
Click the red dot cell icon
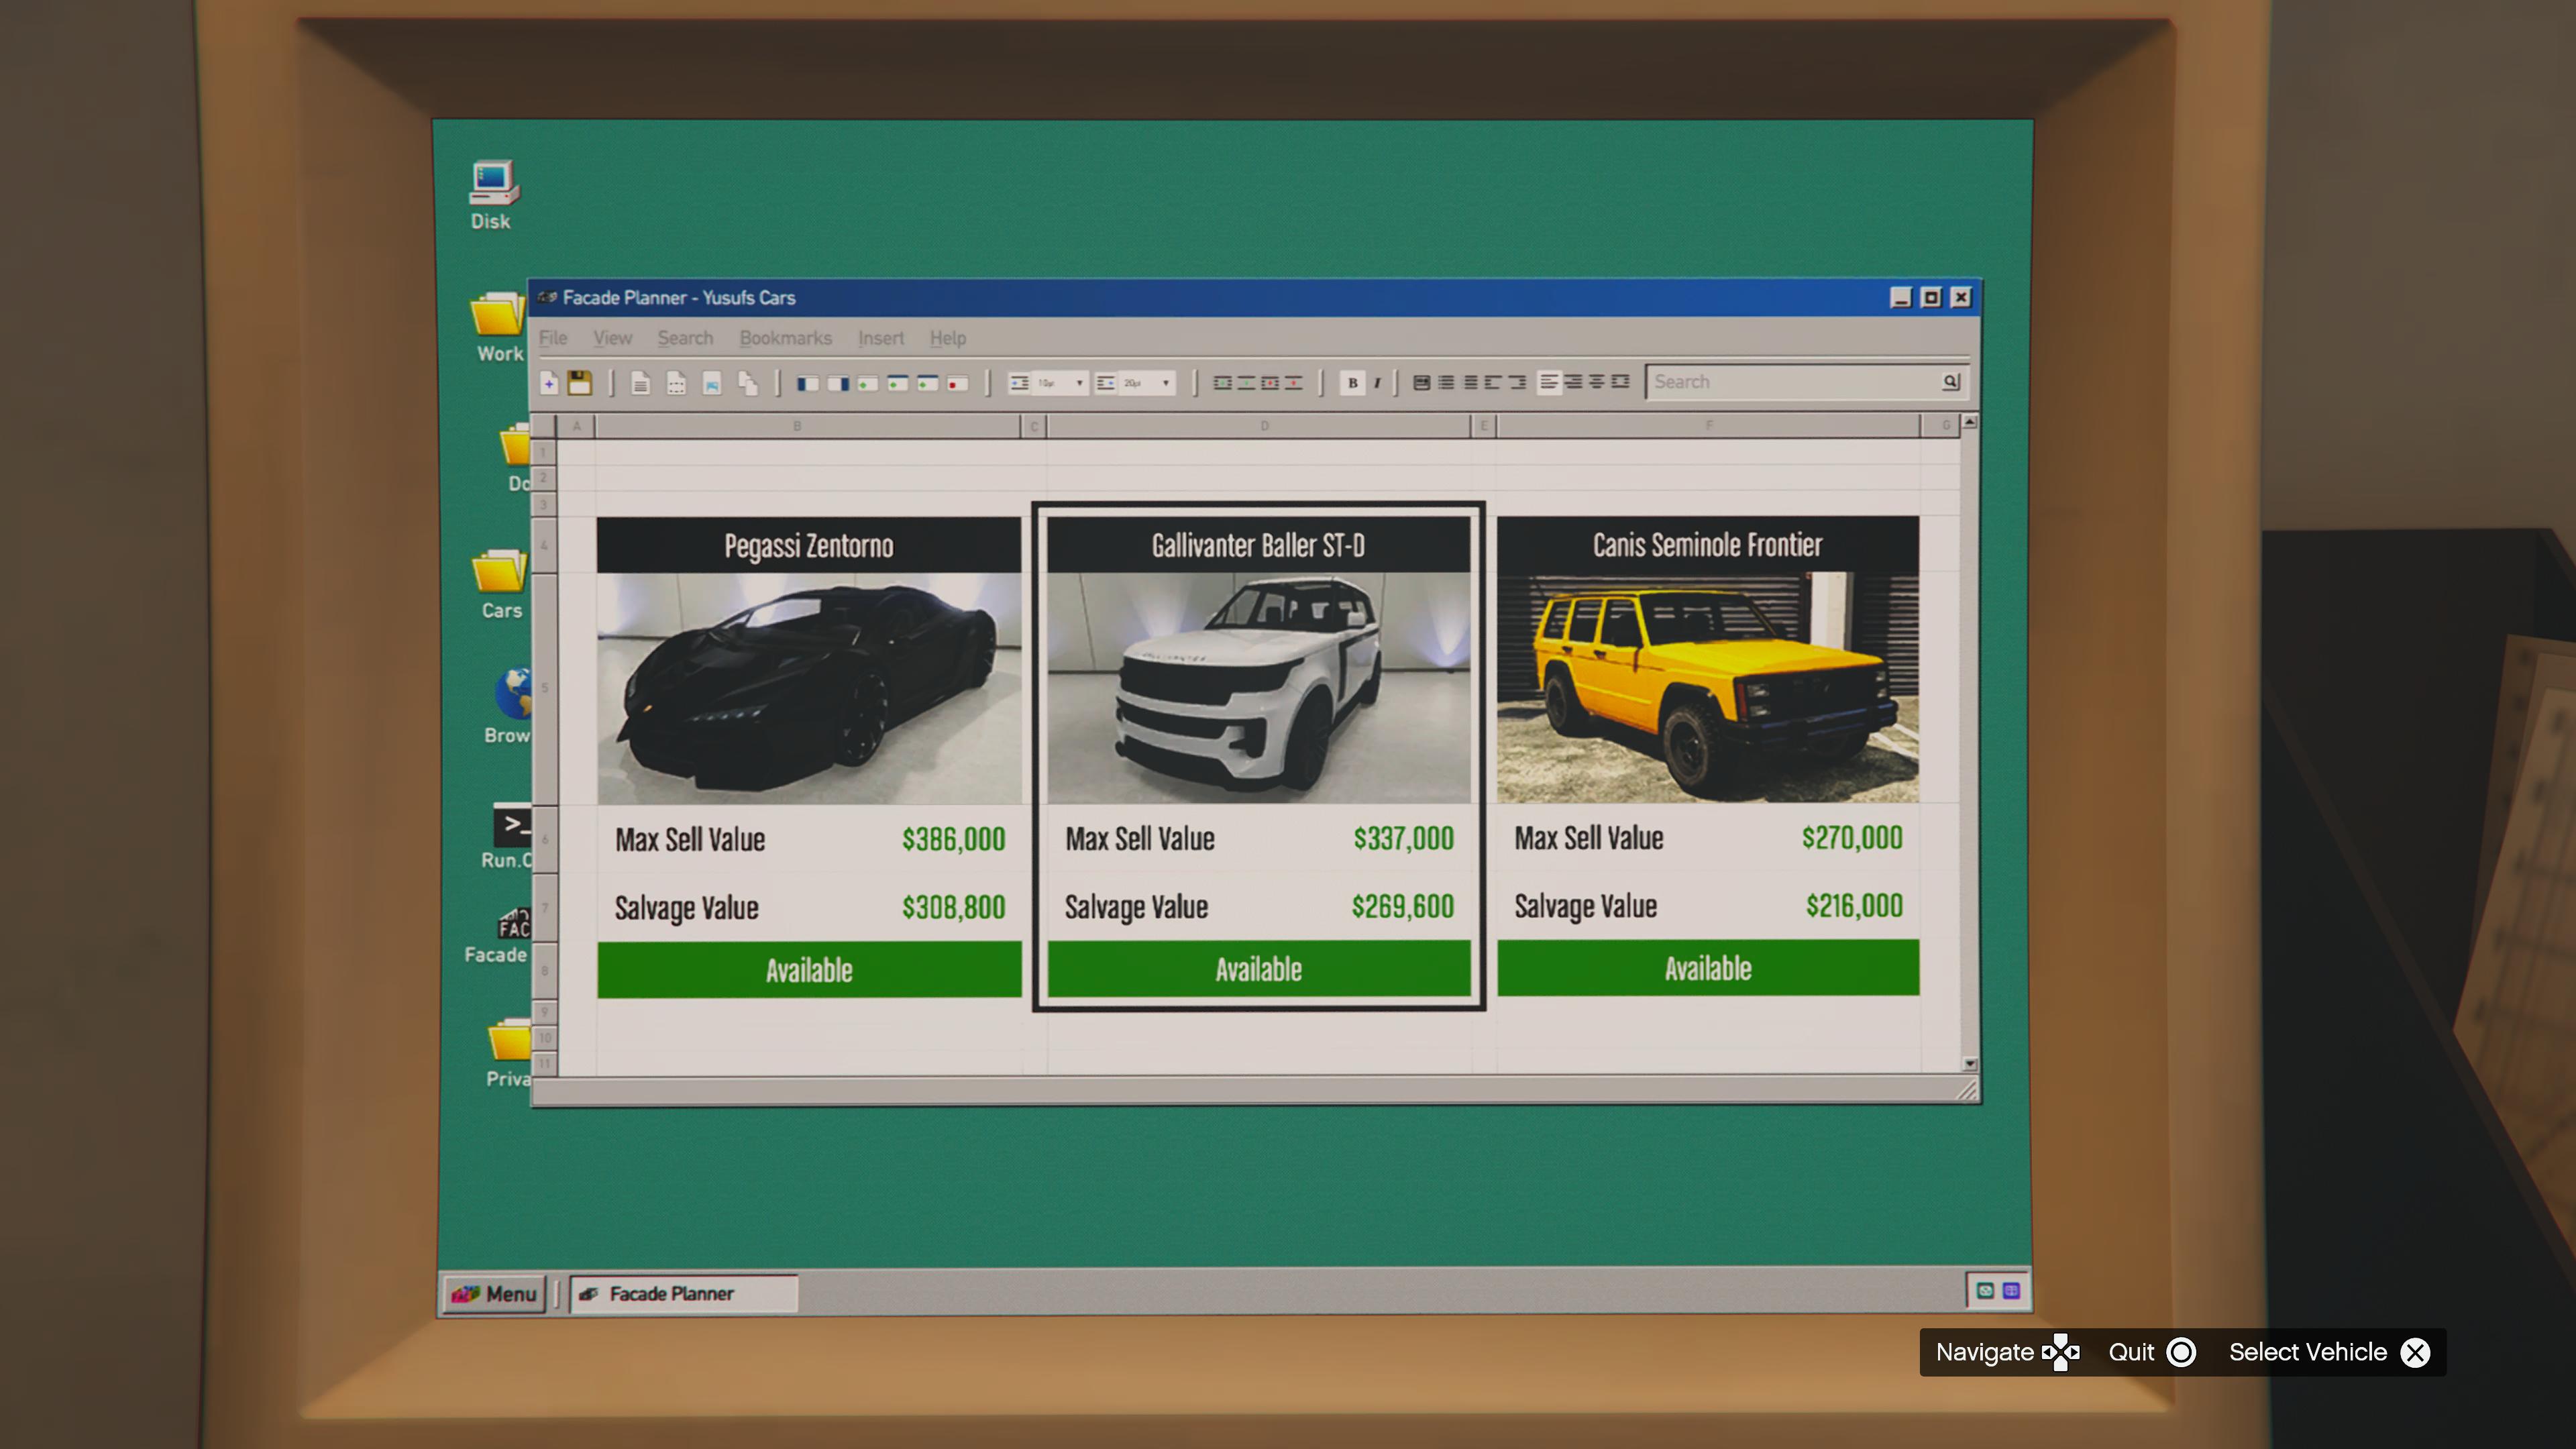(x=957, y=383)
